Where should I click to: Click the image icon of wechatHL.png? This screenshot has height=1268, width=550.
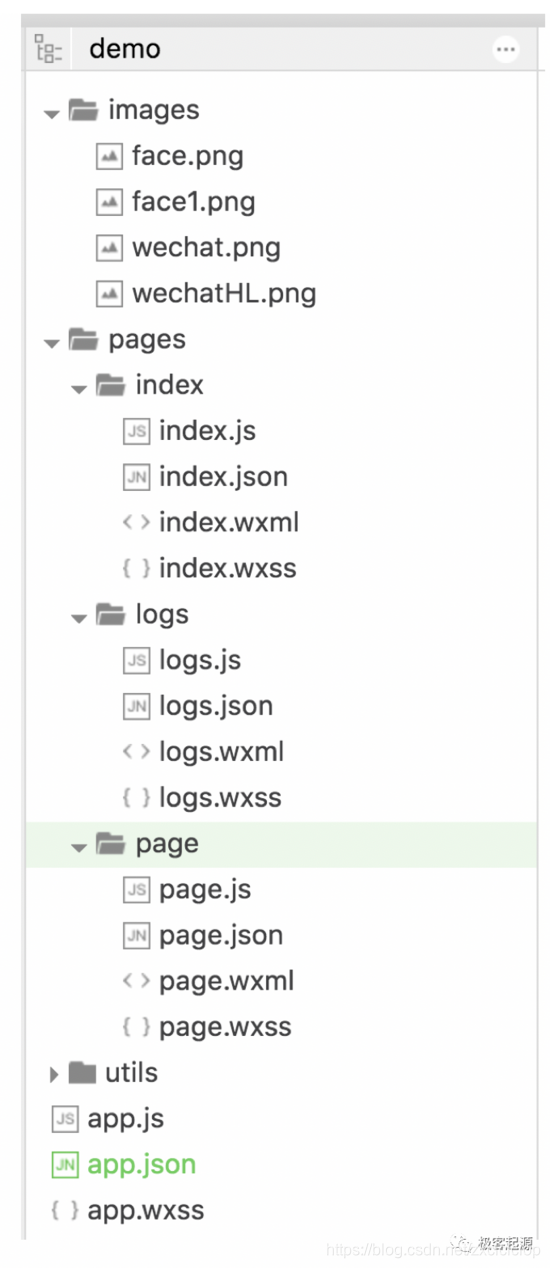109,294
